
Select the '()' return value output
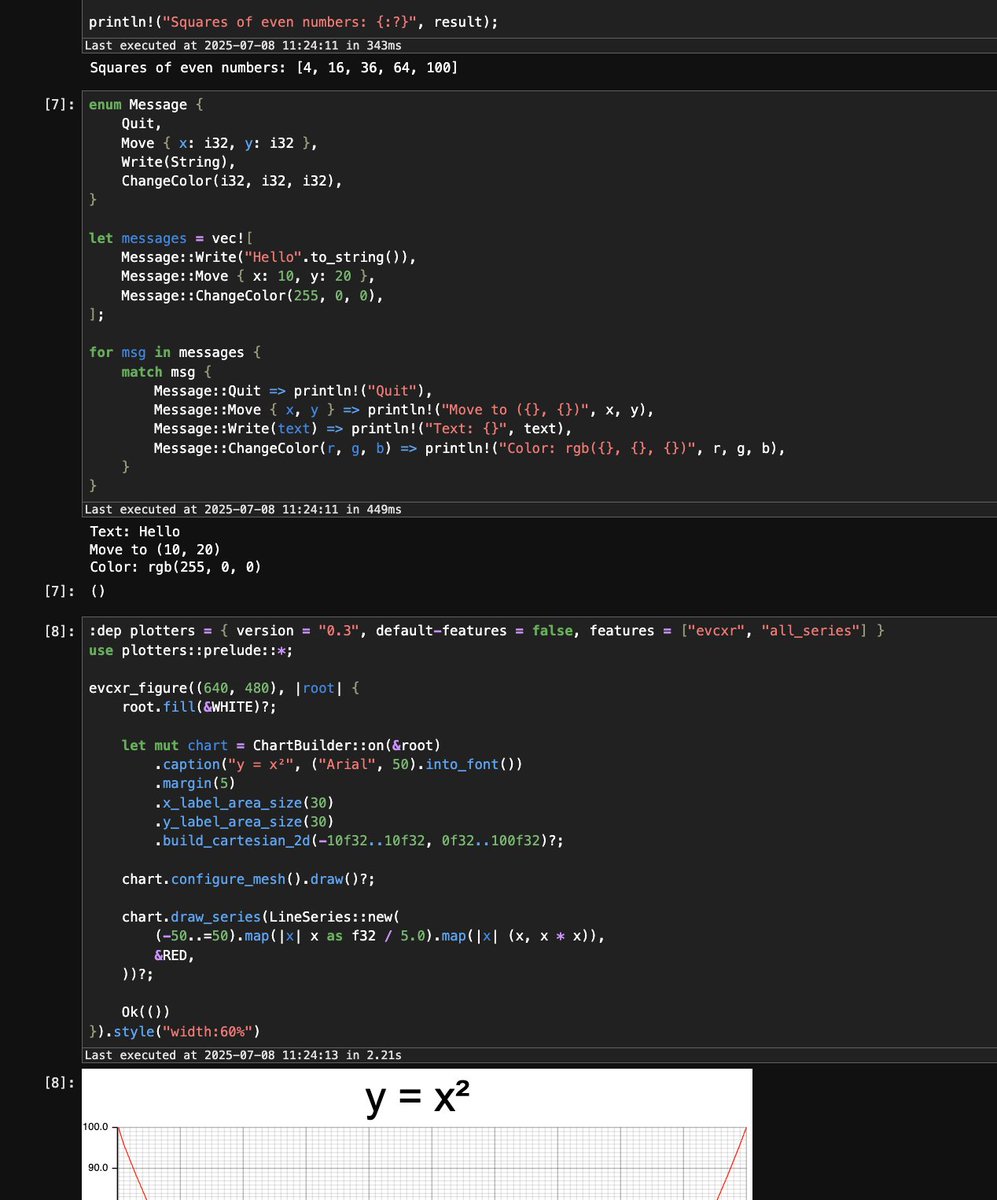[98, 590]
